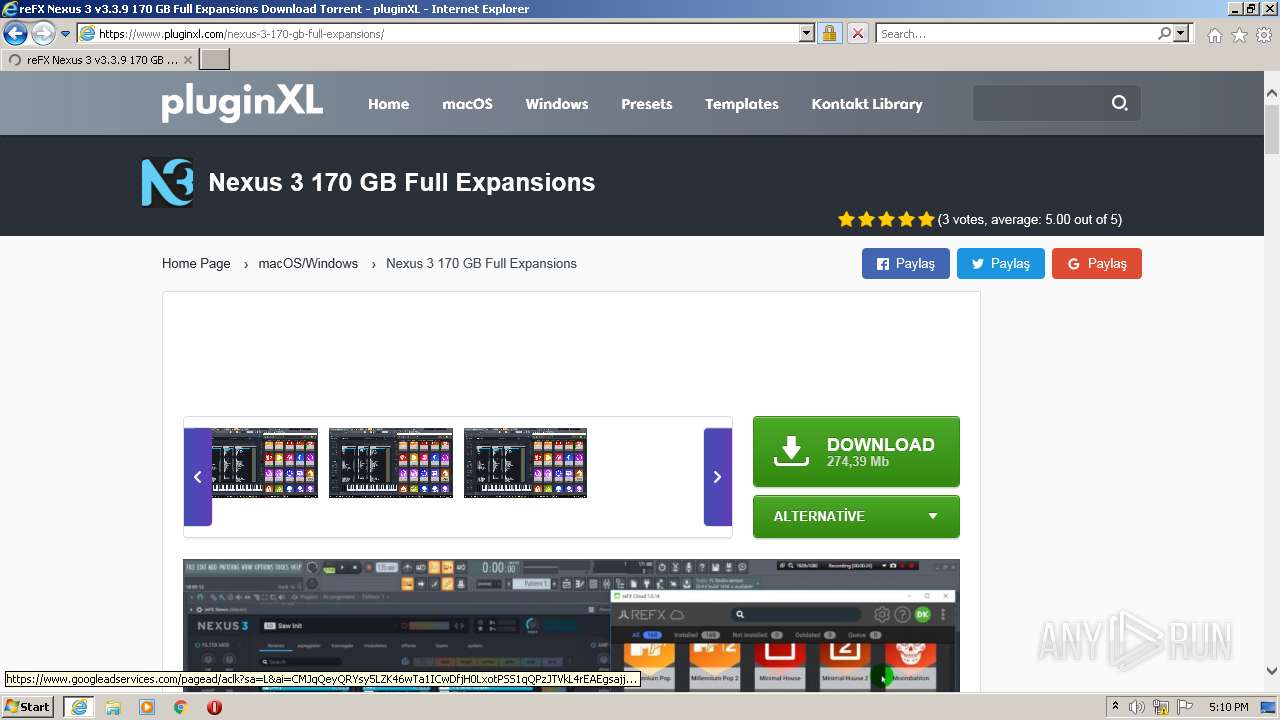Open the red Opera taskbar icon
Viewport: 1280px width, 720px height.
click(214, 707)
